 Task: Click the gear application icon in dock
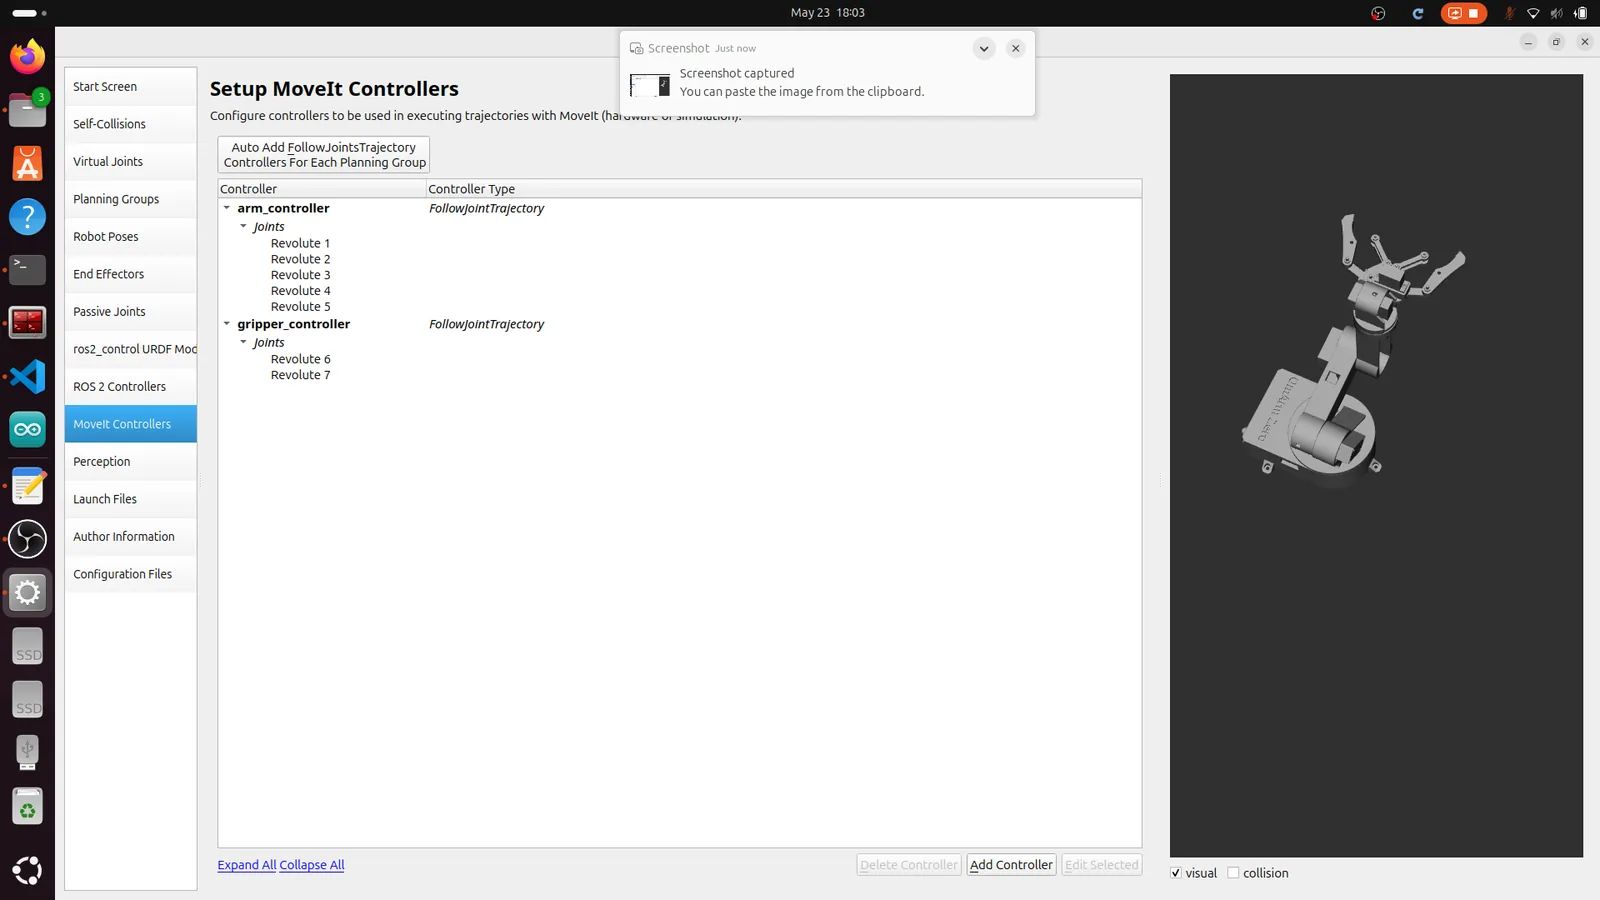coord(27,593)
